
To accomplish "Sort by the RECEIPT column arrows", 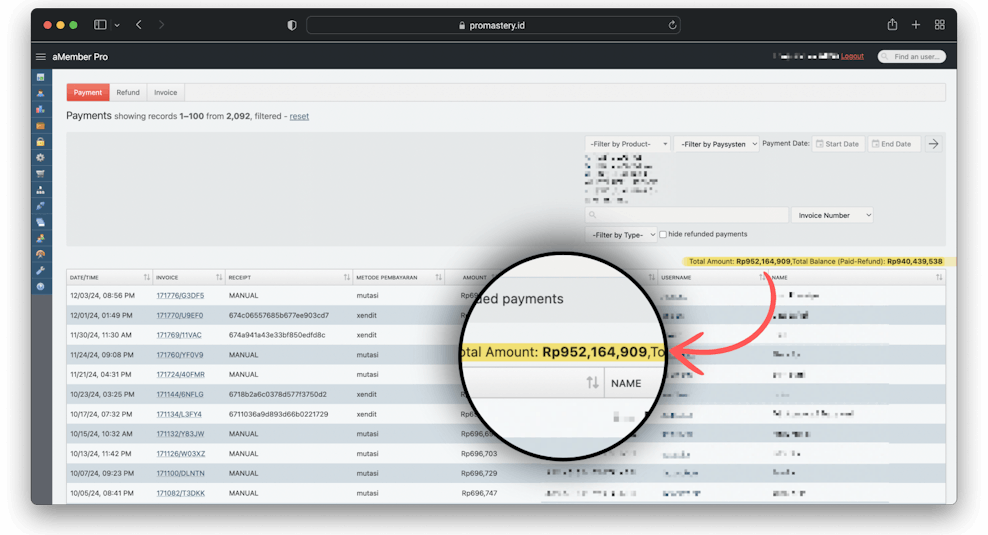I will (x=347, y=277).
